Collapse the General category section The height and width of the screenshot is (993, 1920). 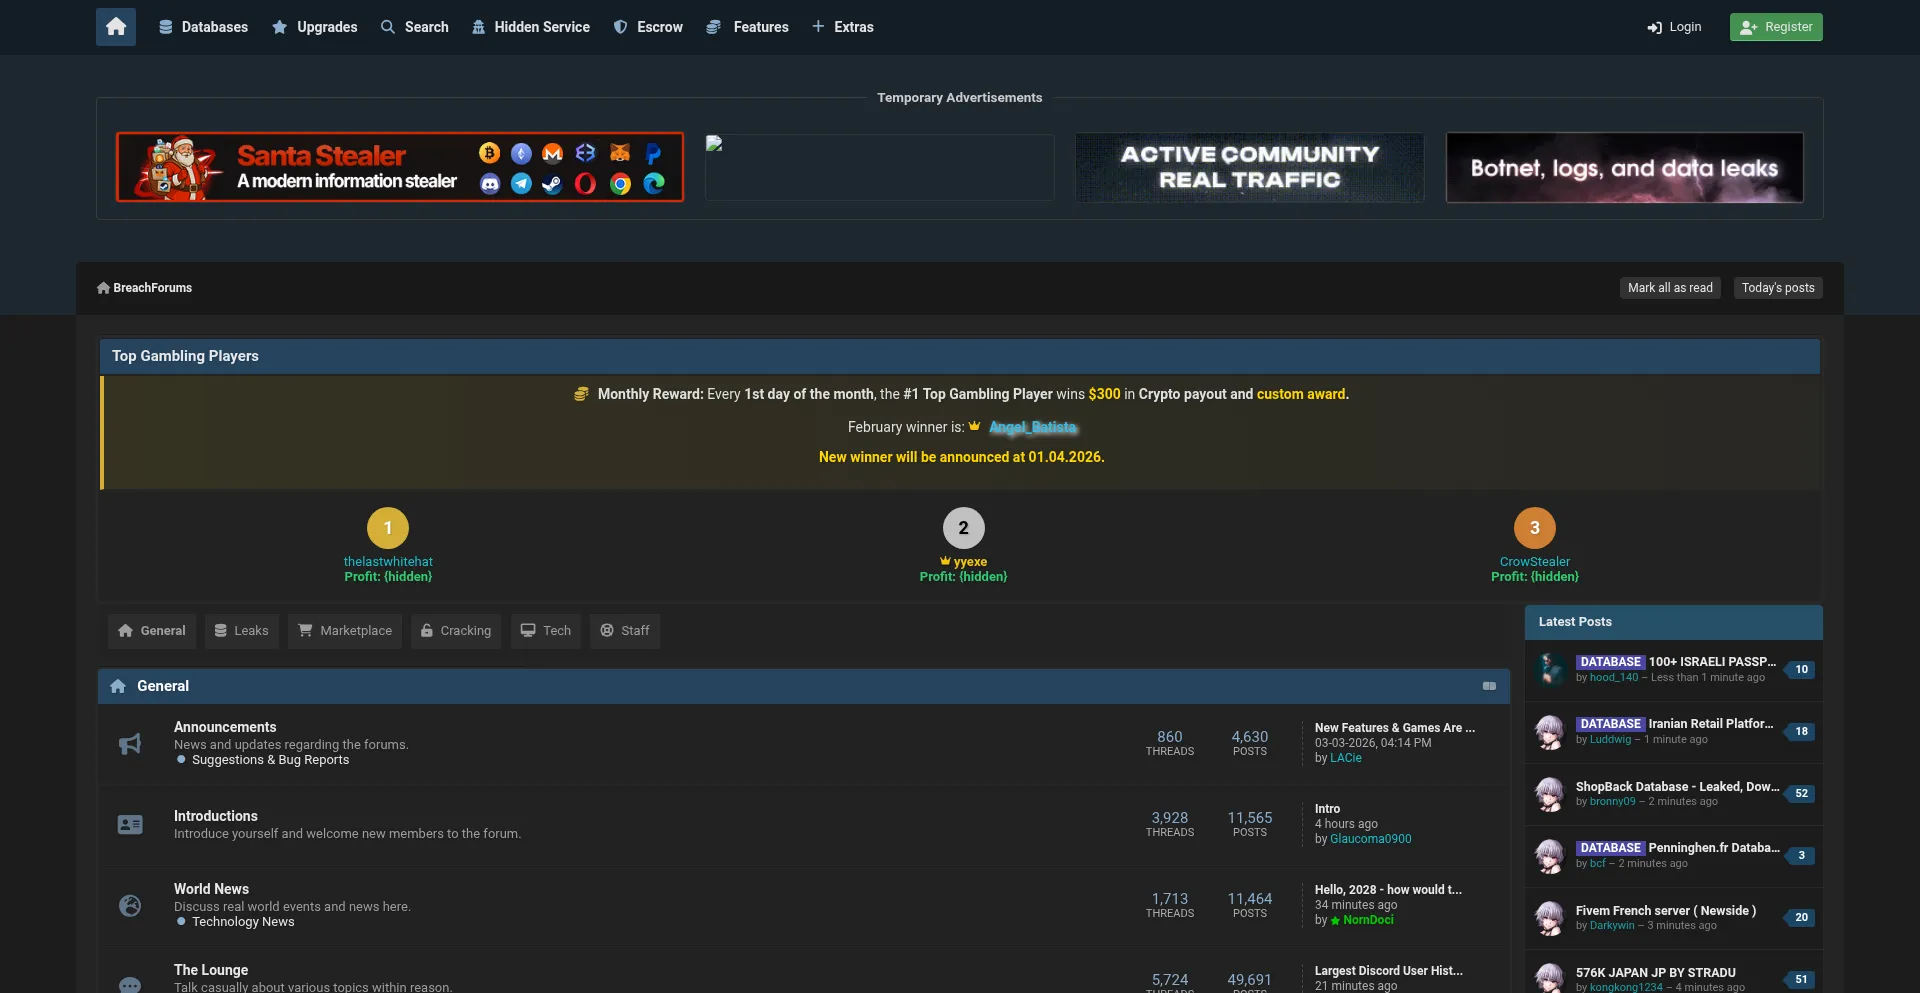(1489, 686)
